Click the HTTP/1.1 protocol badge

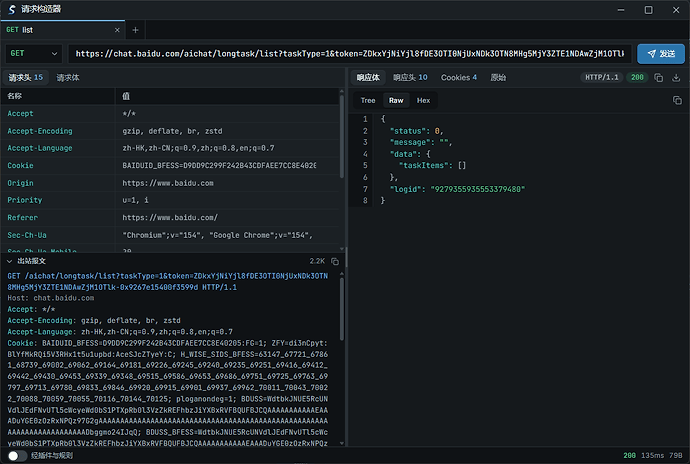click(x=602, y=77)
